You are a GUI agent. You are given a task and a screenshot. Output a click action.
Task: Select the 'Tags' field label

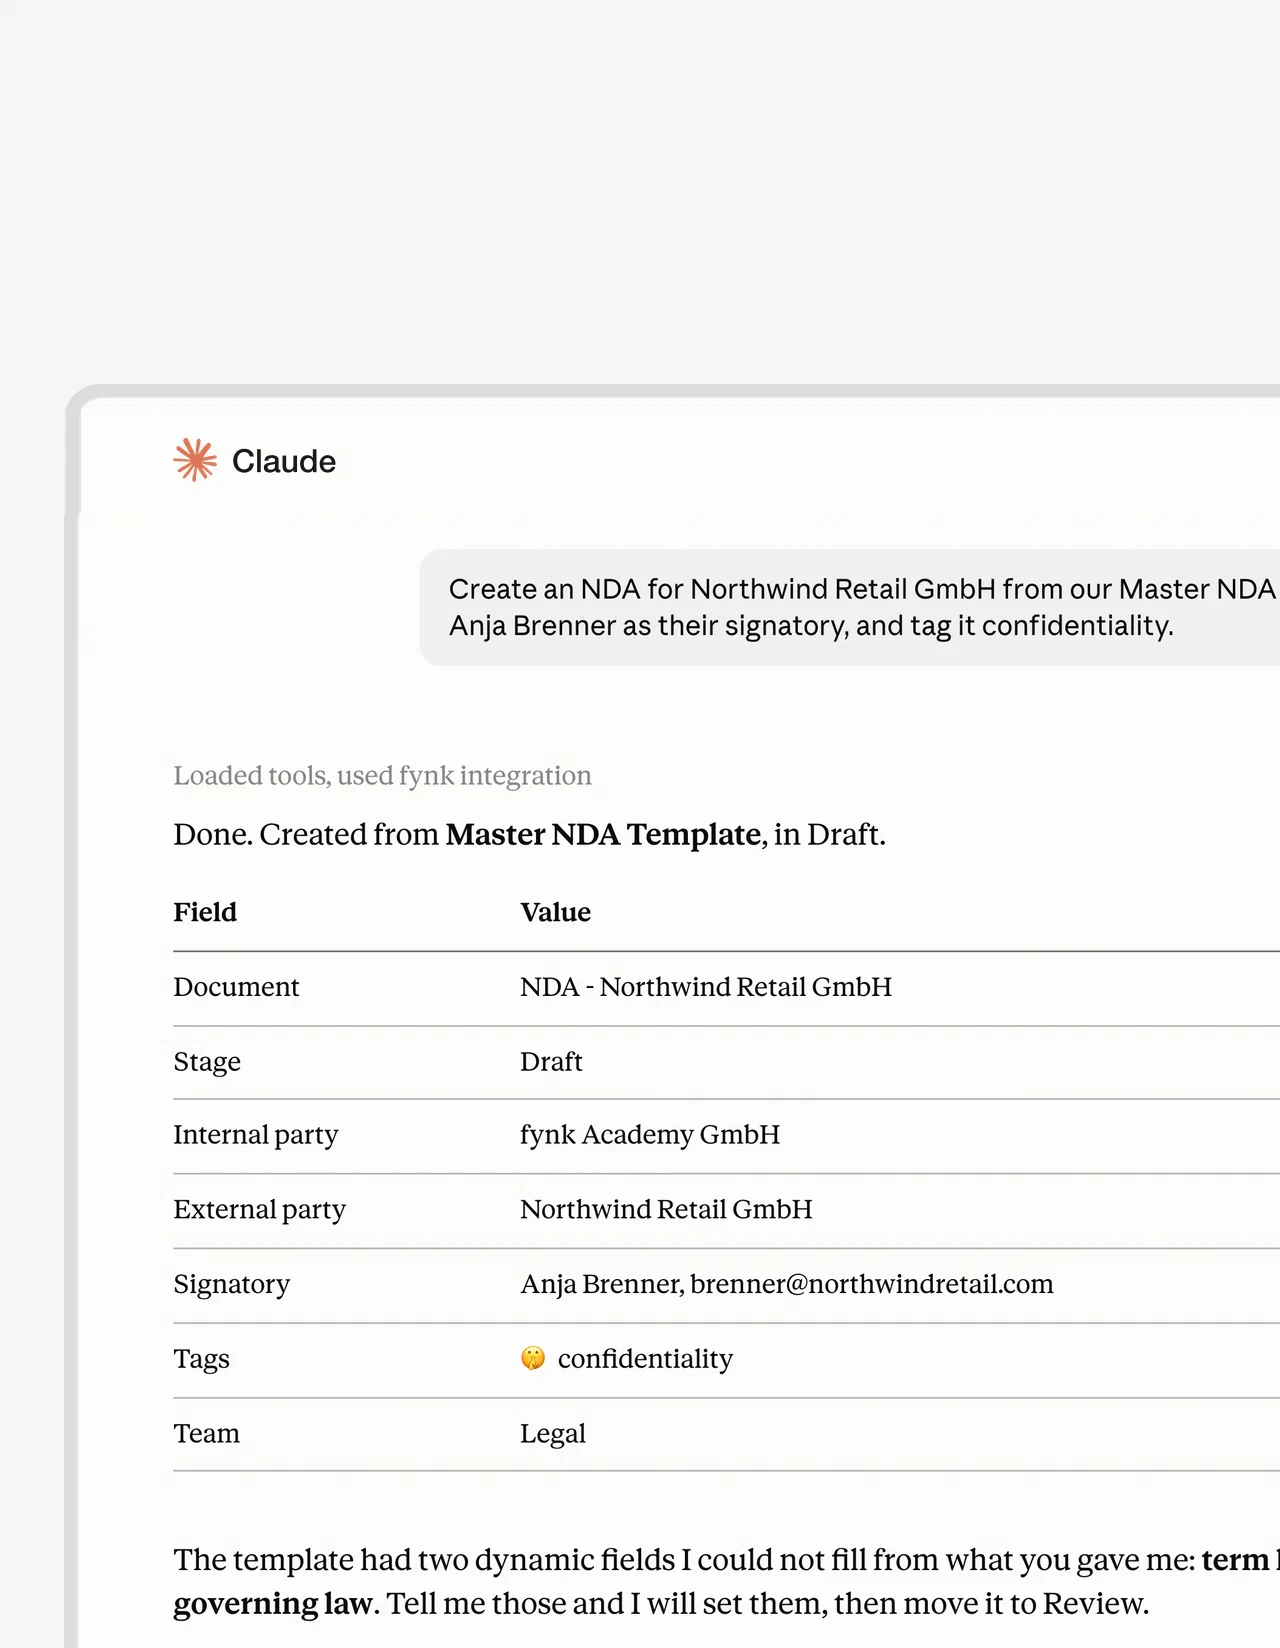201,1359
